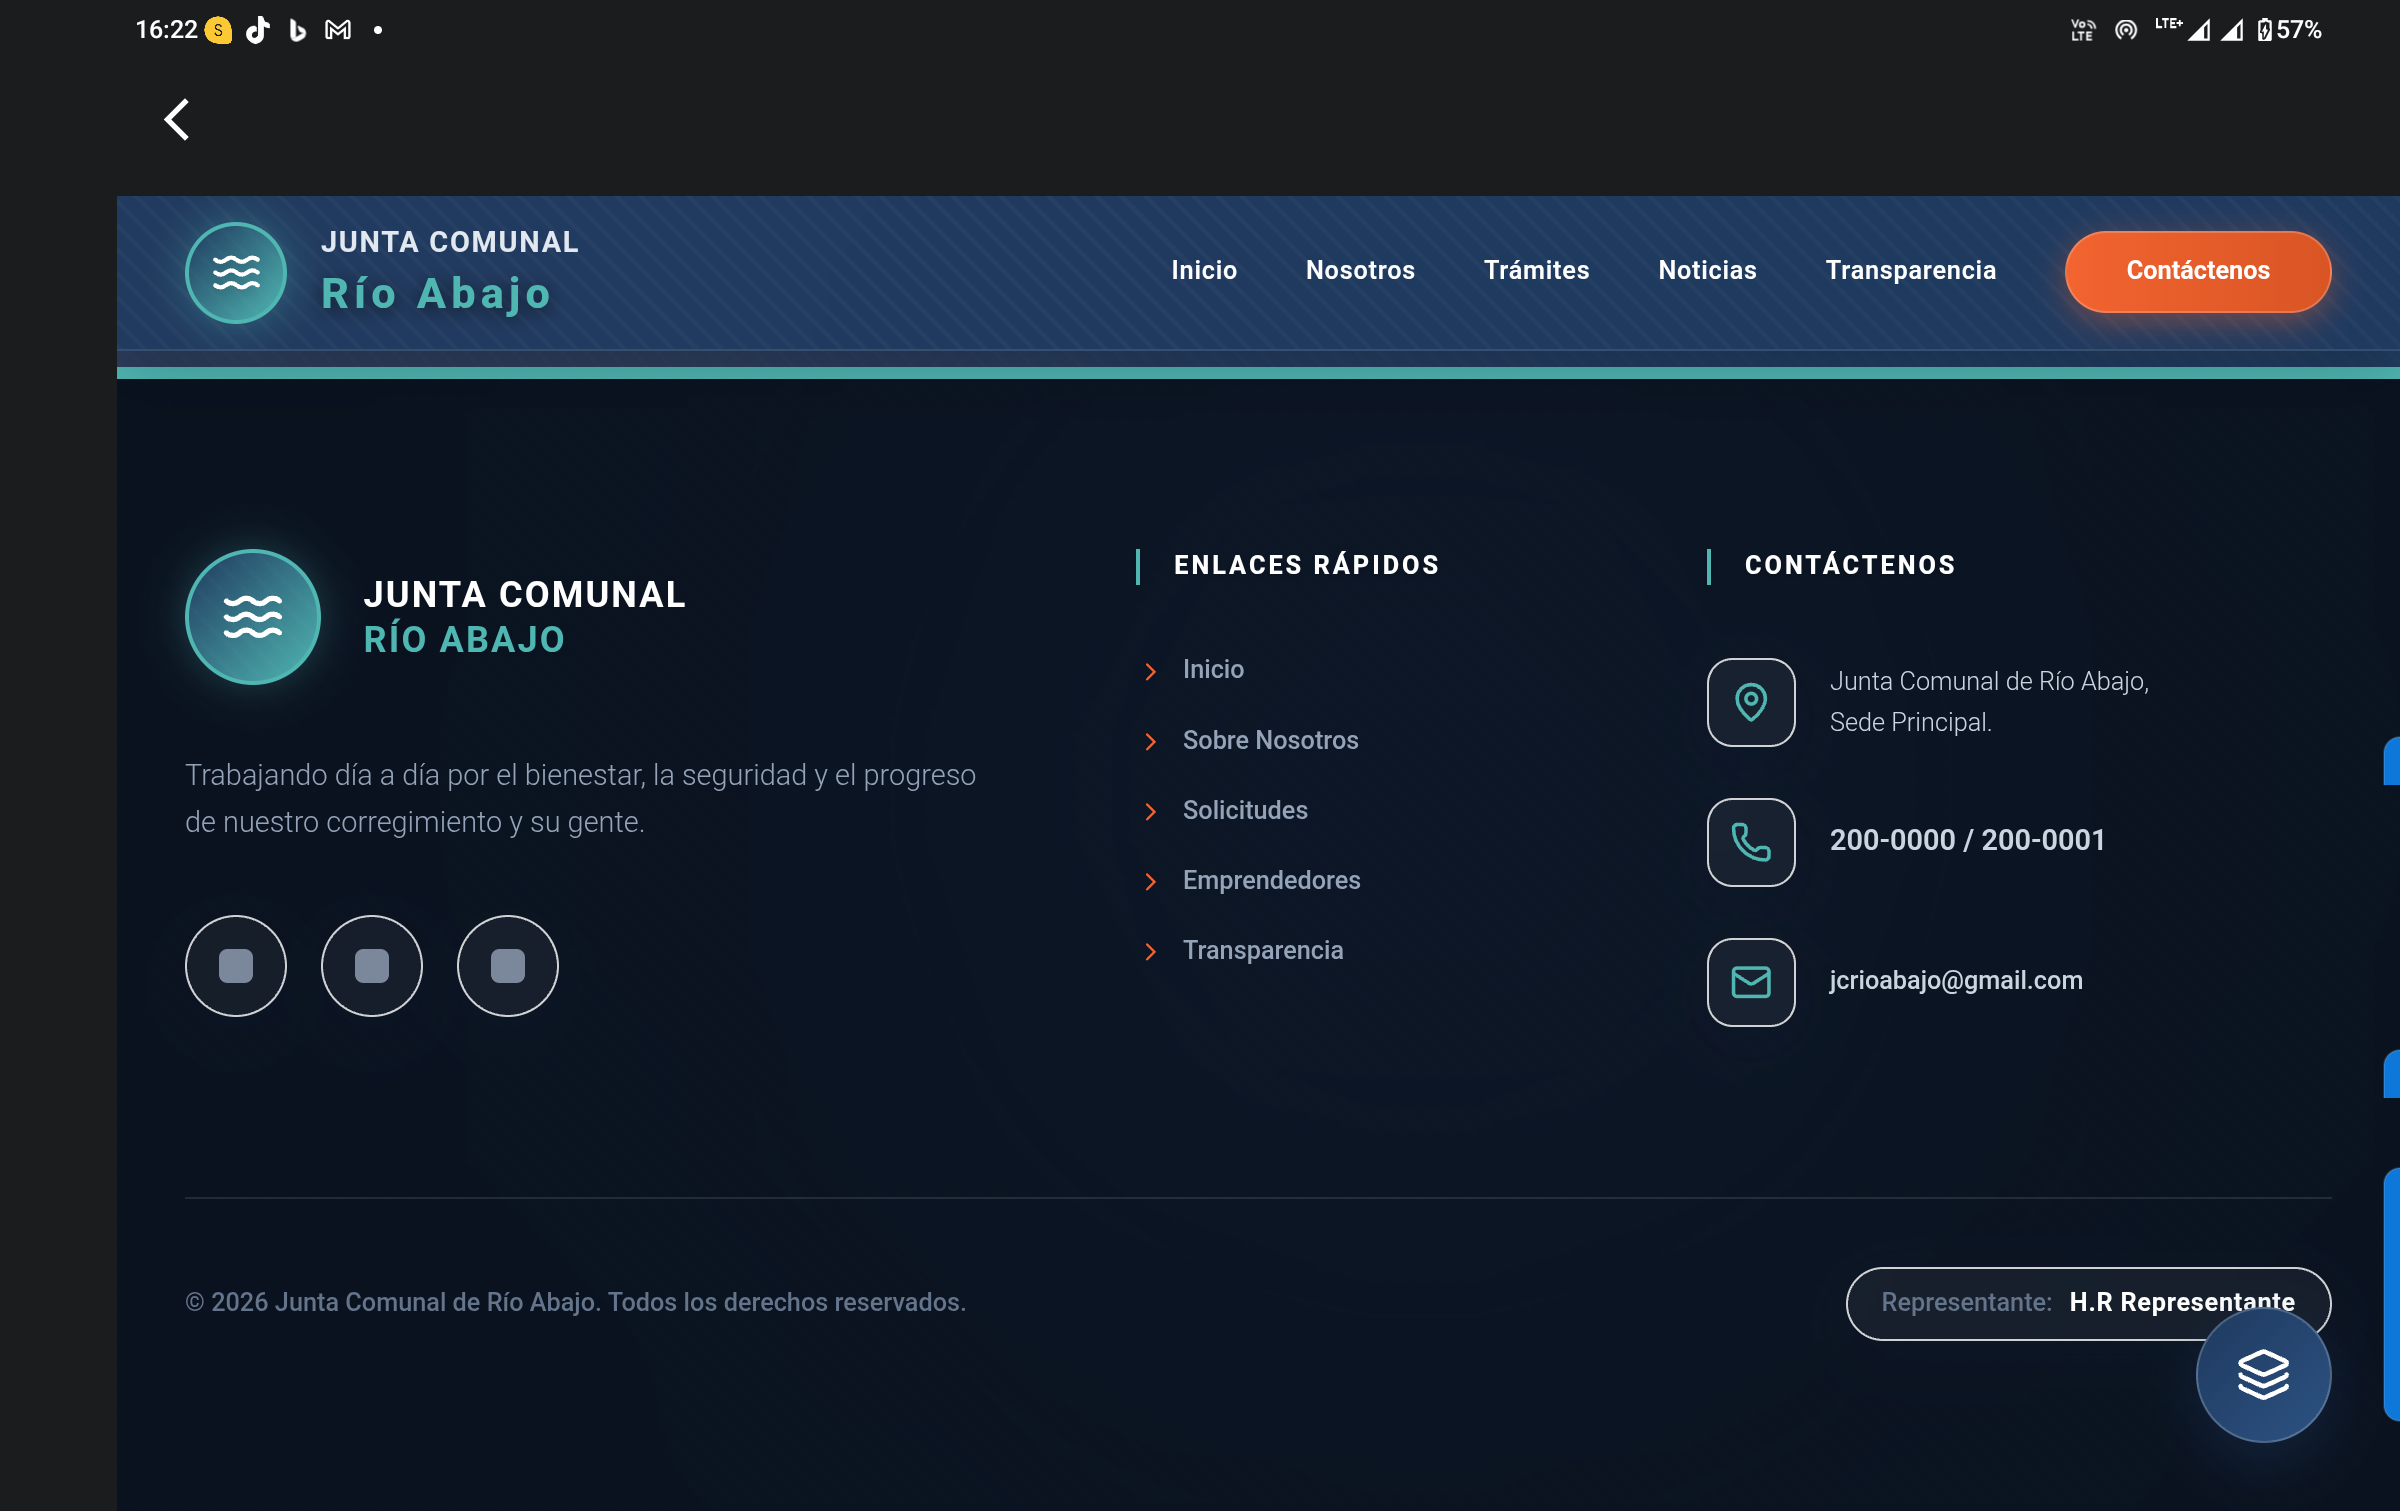Follow the Sobre Nosotros quick link

[1270, 740]
